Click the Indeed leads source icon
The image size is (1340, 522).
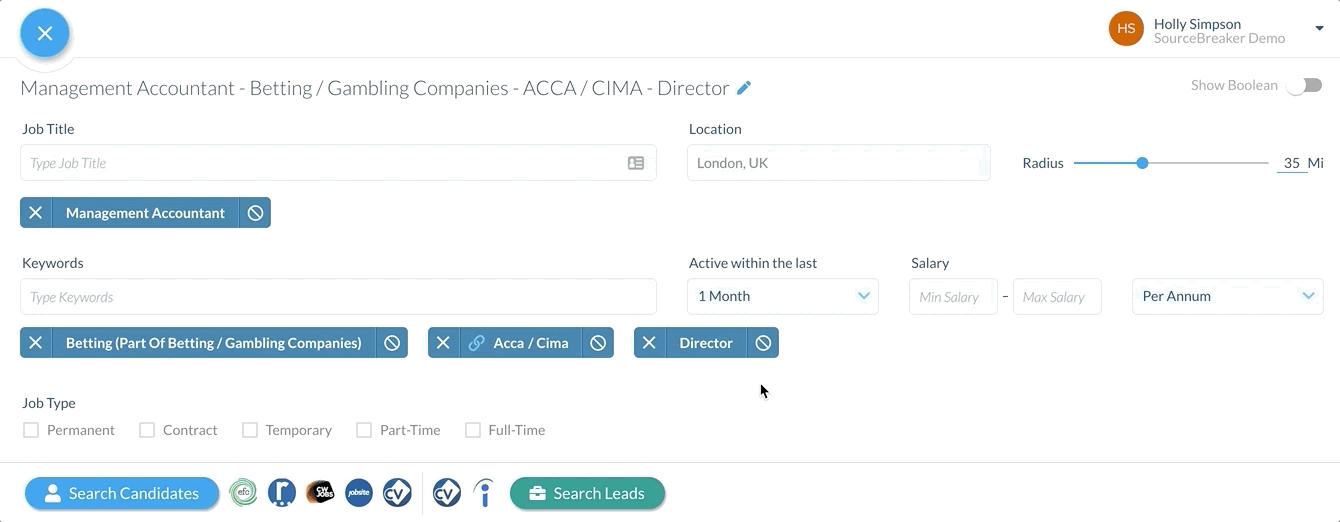click(x=484, y=493)
